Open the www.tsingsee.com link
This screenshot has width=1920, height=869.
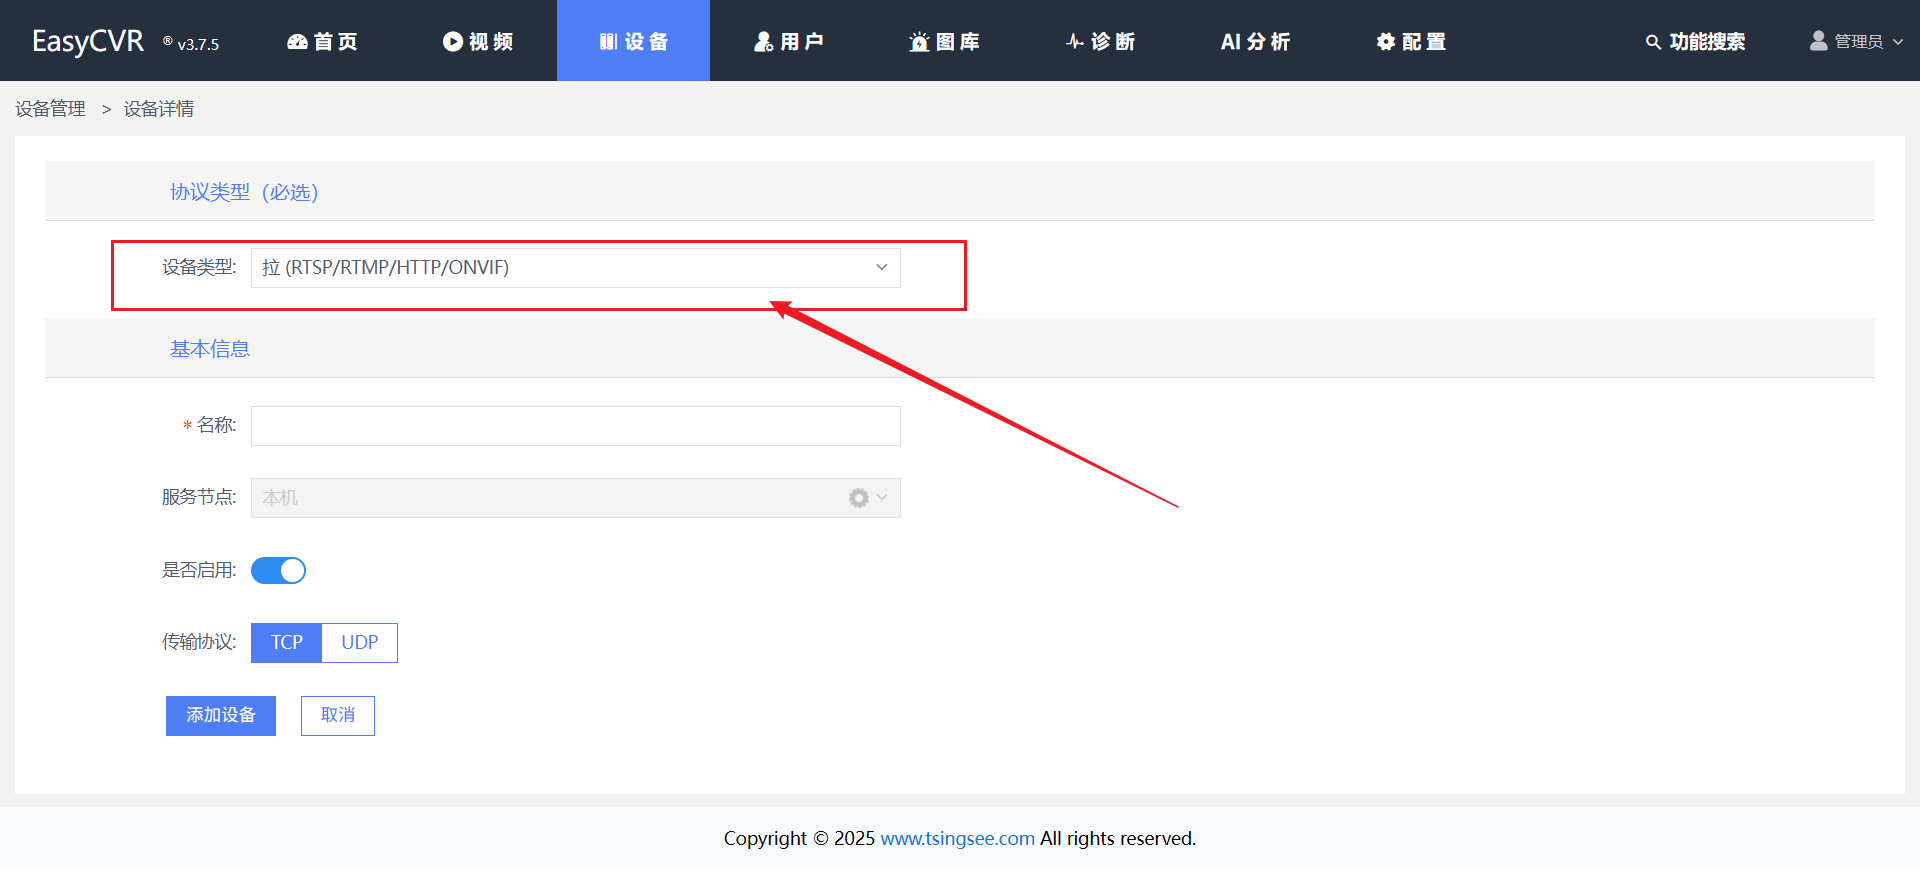pos(957,839)
